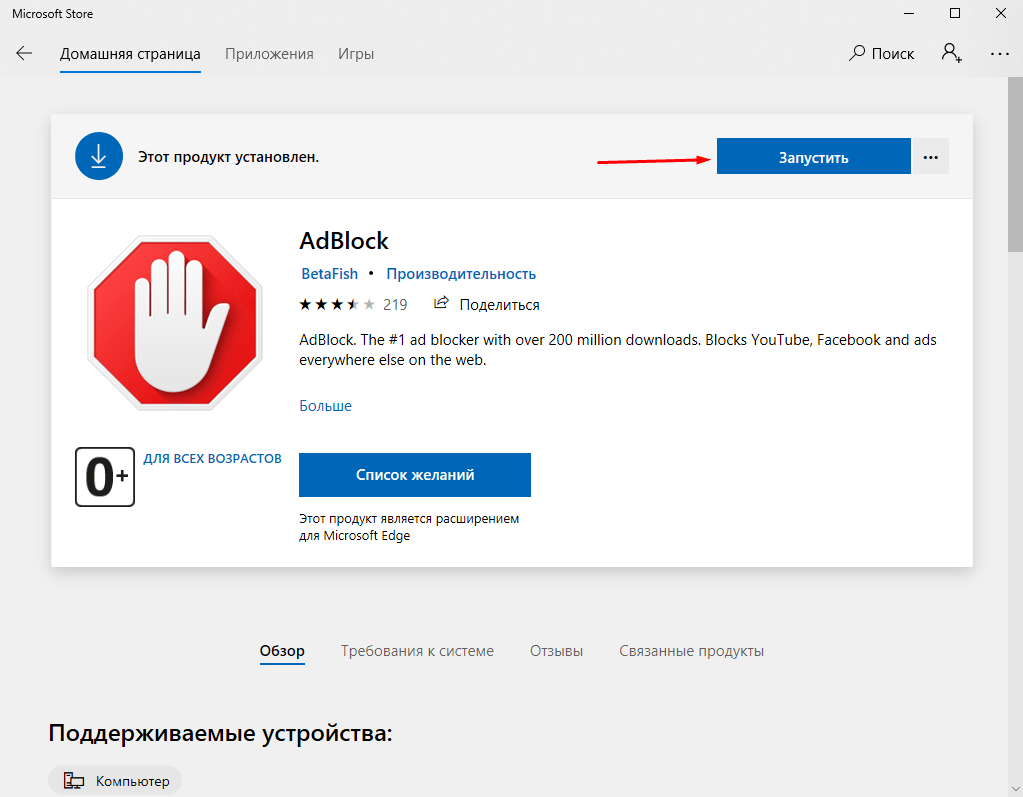Screen dimensions: 1023x797
Task: Expand the description with Больше
Action: coord(326,406)
